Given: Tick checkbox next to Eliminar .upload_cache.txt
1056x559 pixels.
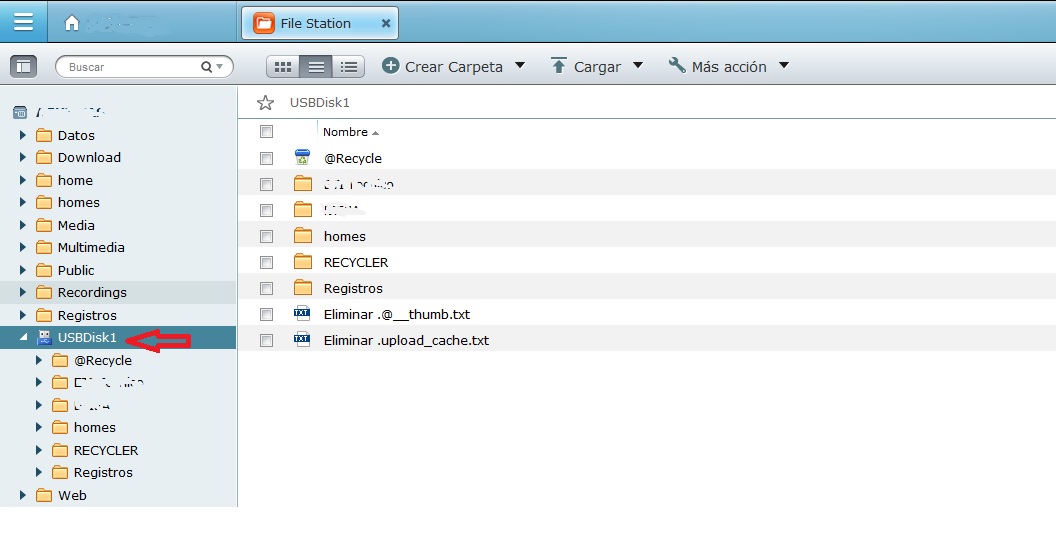Looking at the screenshot, I should (x=266, y=340).
